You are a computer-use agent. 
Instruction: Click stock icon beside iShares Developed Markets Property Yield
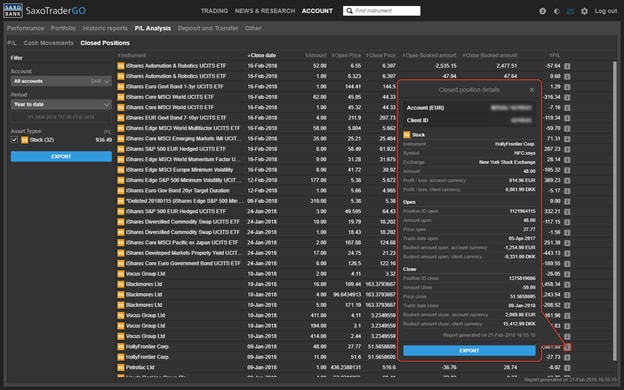click(x=121, y=253)
